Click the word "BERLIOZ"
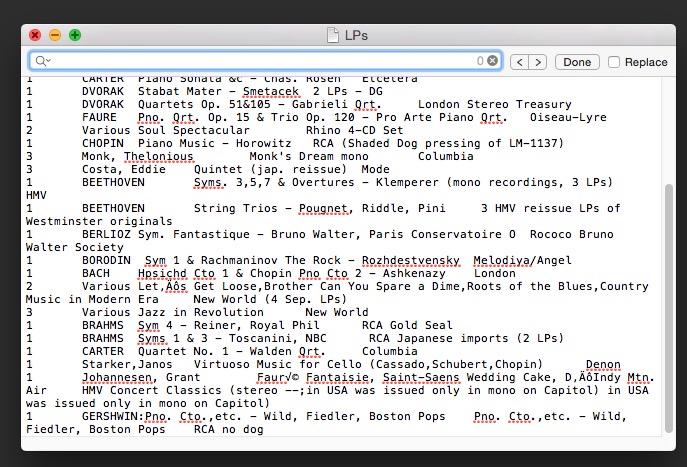687x467 pixels. pyautogui.click(x=106, y=234)
